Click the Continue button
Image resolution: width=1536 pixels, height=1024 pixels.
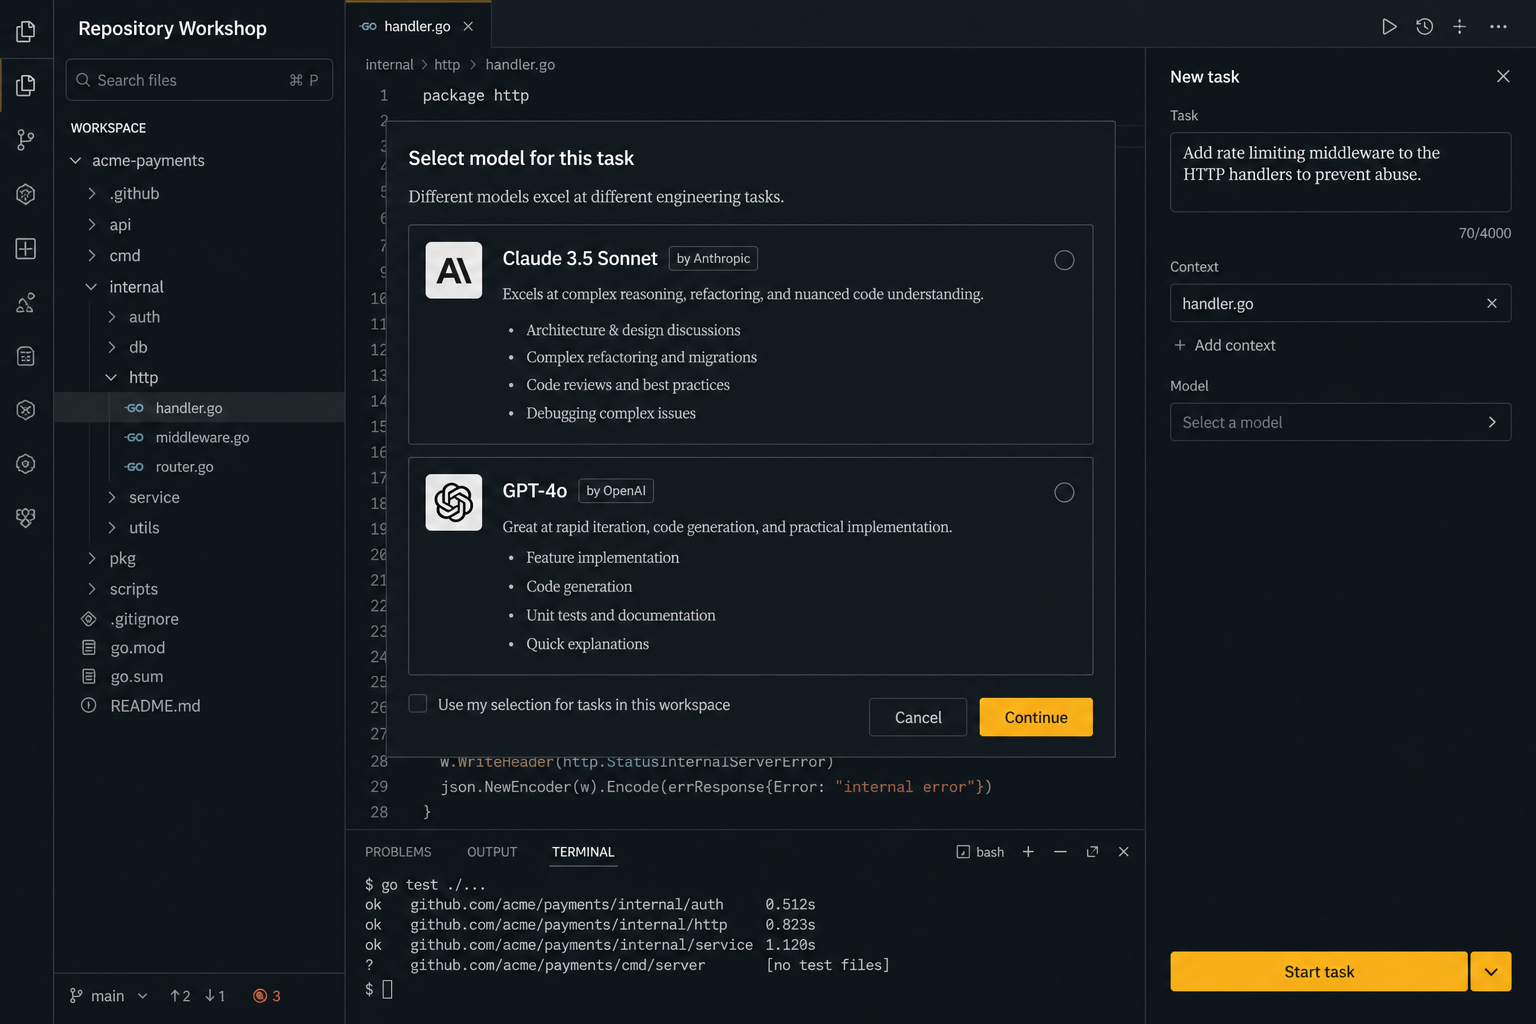point(1036,717)
